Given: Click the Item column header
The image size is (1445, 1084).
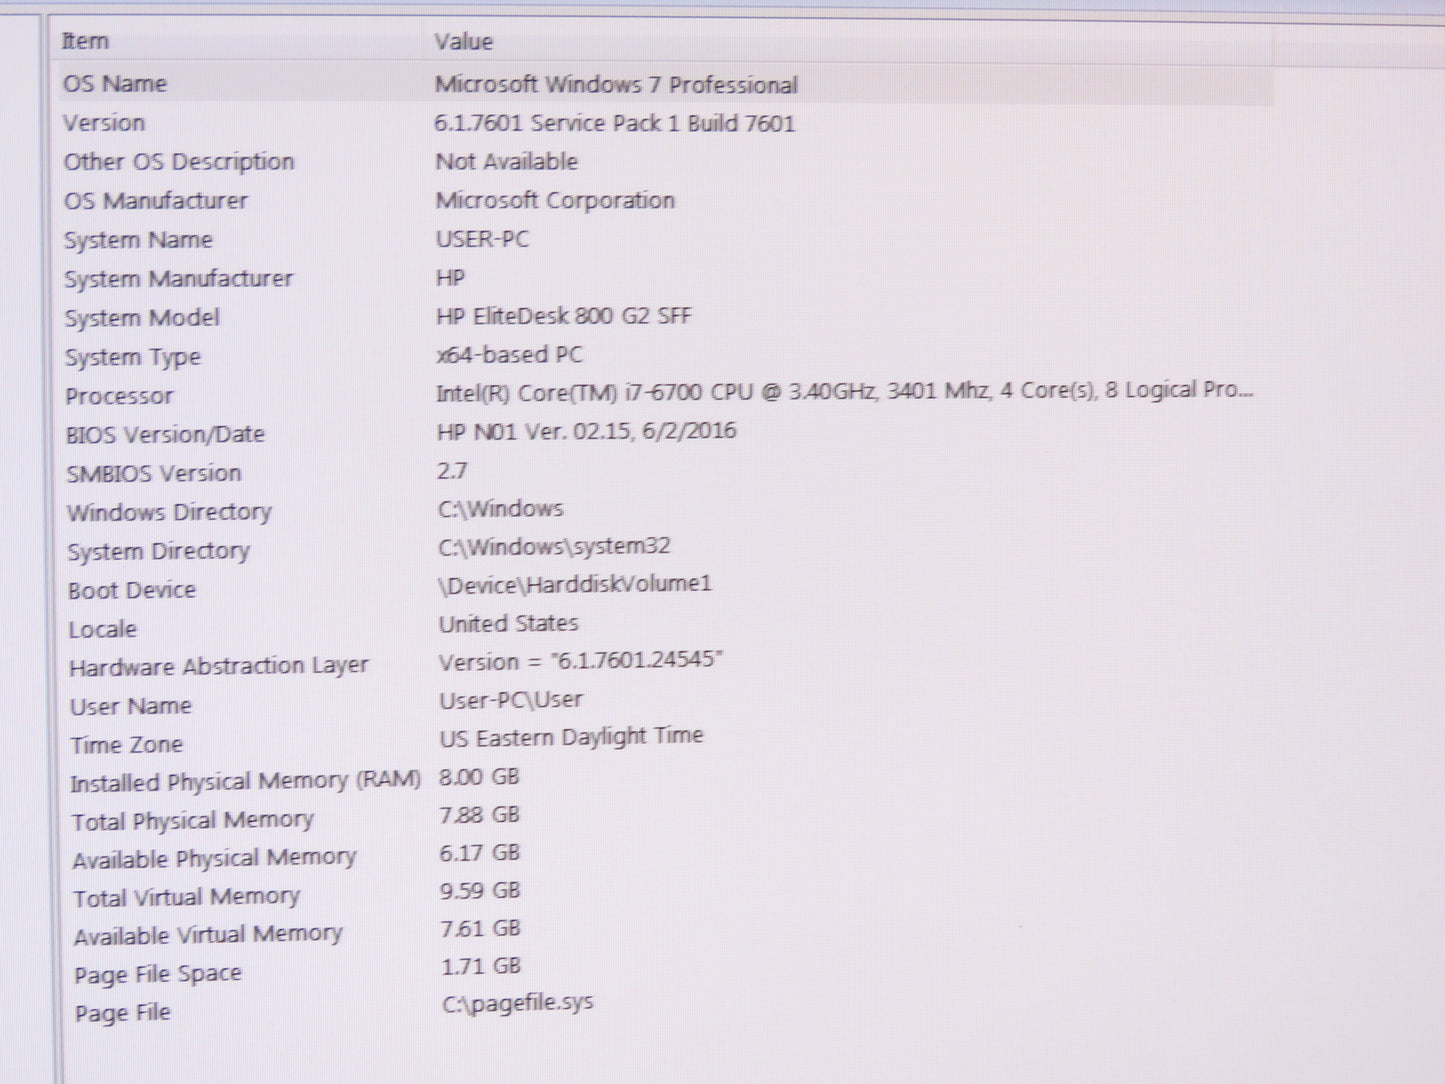Looking at the screenshot, I should (x=84, y=41).
